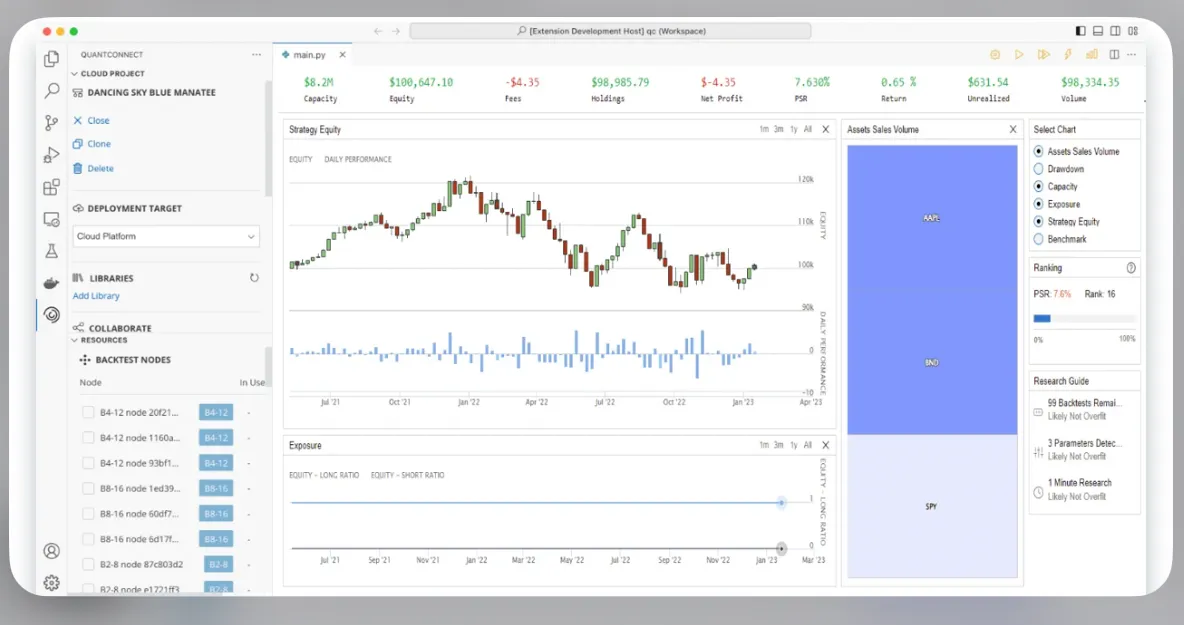
Task: Run a backtest using the play icon
Action: point(1019,54)
